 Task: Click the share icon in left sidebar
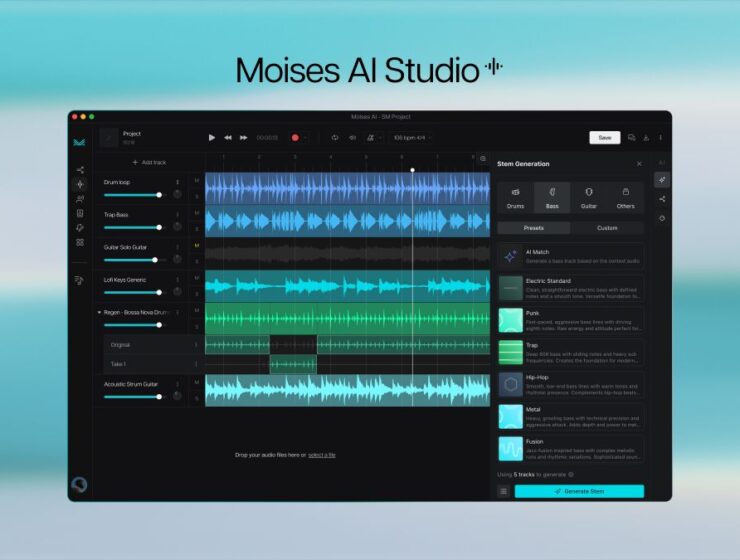pos(80,169)
